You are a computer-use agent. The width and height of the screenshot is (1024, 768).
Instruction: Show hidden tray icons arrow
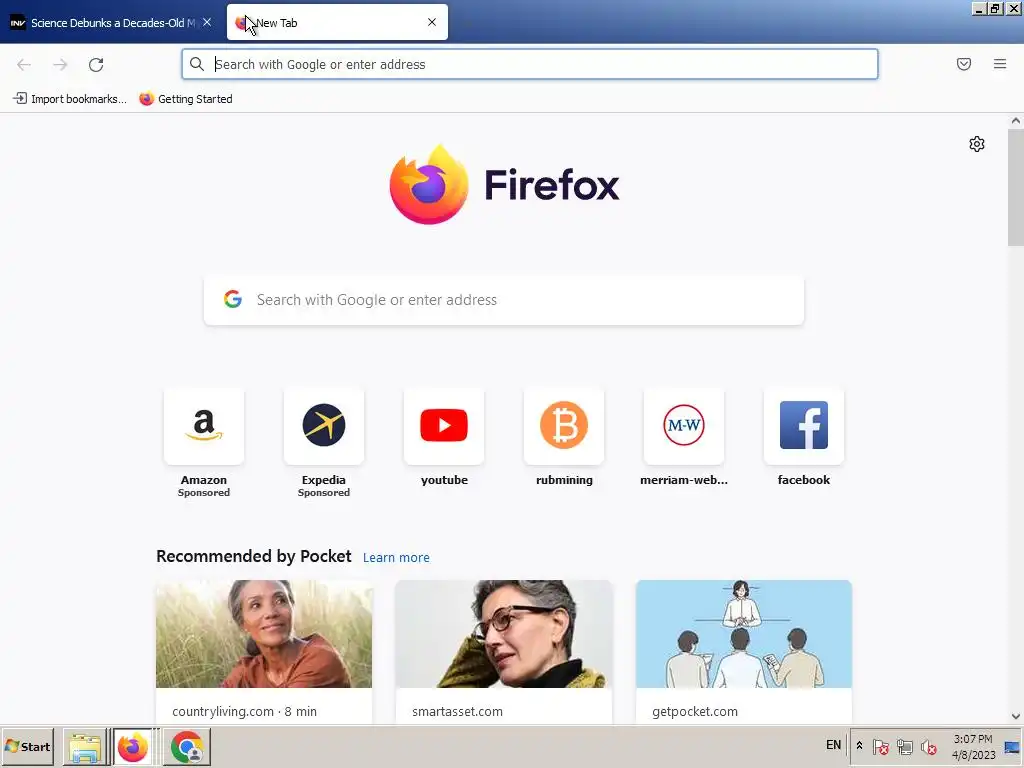pyautogui.click(x=859, y=746)
